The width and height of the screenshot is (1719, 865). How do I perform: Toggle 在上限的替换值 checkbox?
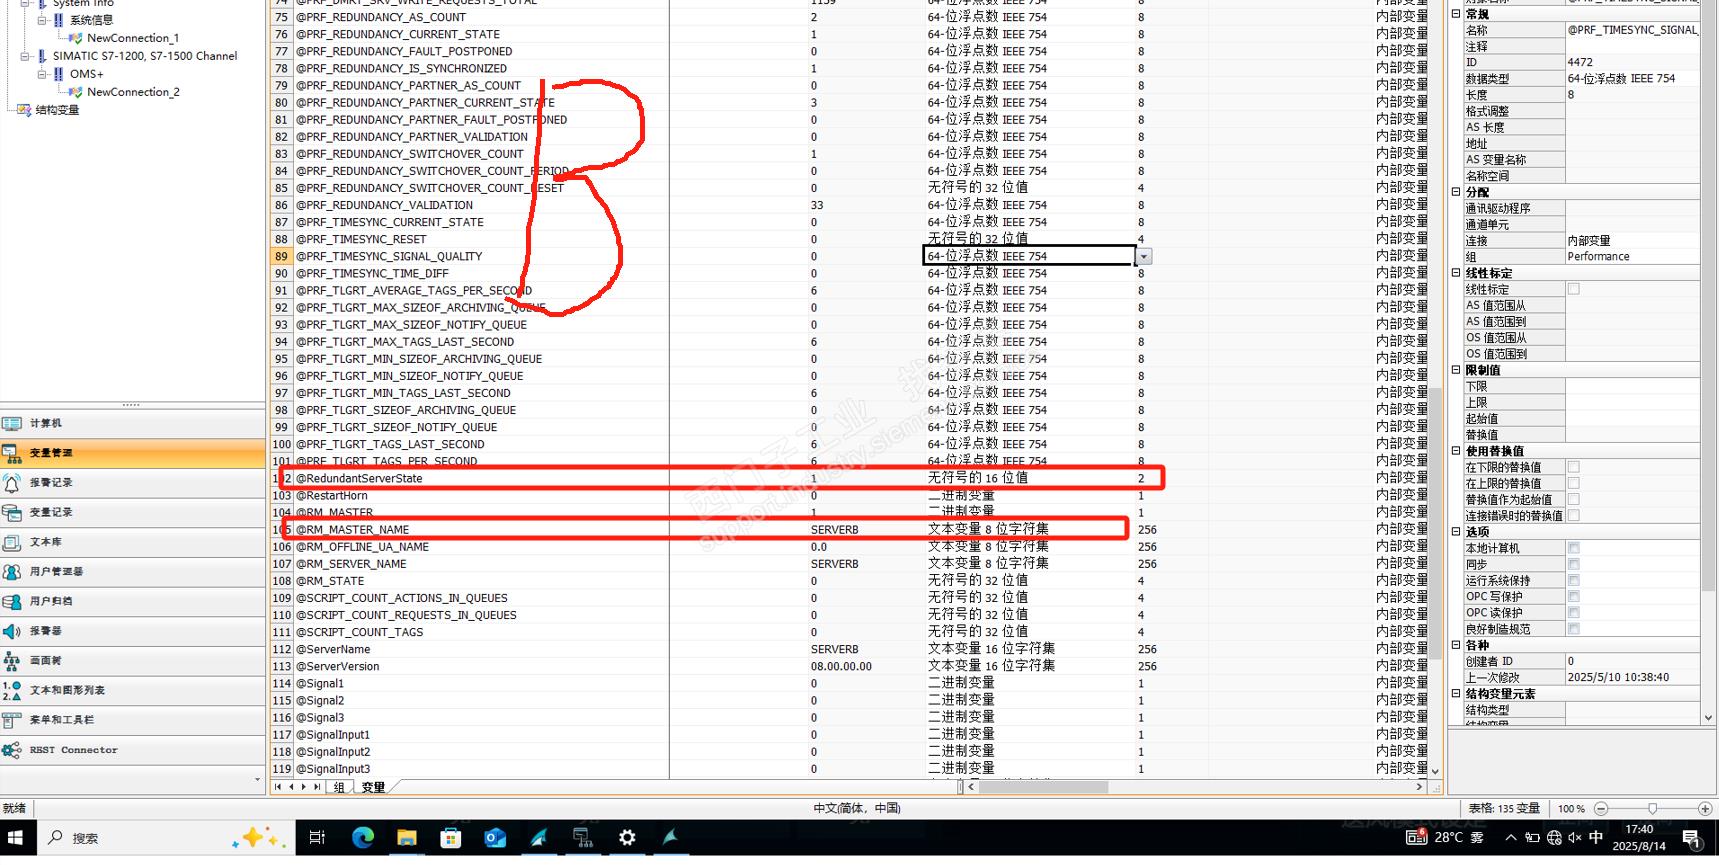coord(1574,483)
